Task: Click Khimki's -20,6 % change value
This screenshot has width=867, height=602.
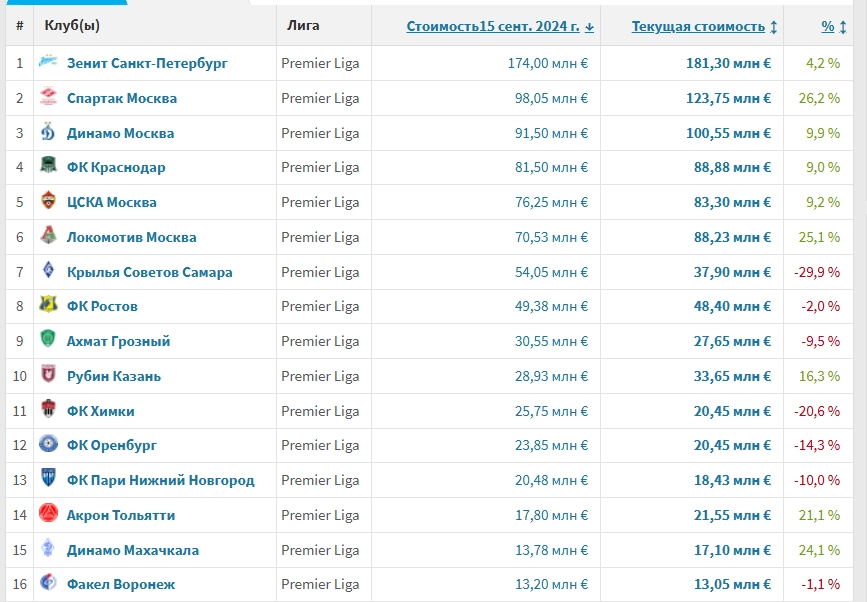Action: (x=817, y=411)
